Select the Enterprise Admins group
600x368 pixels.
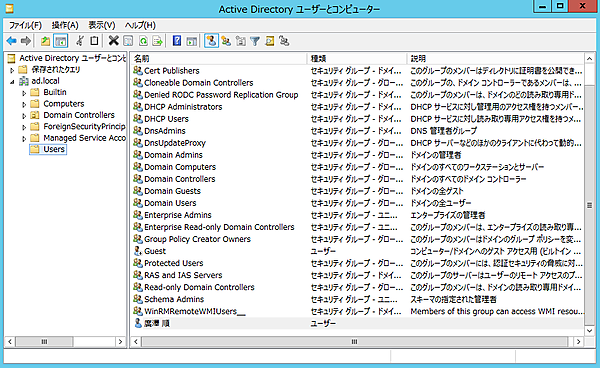(178, 215)
